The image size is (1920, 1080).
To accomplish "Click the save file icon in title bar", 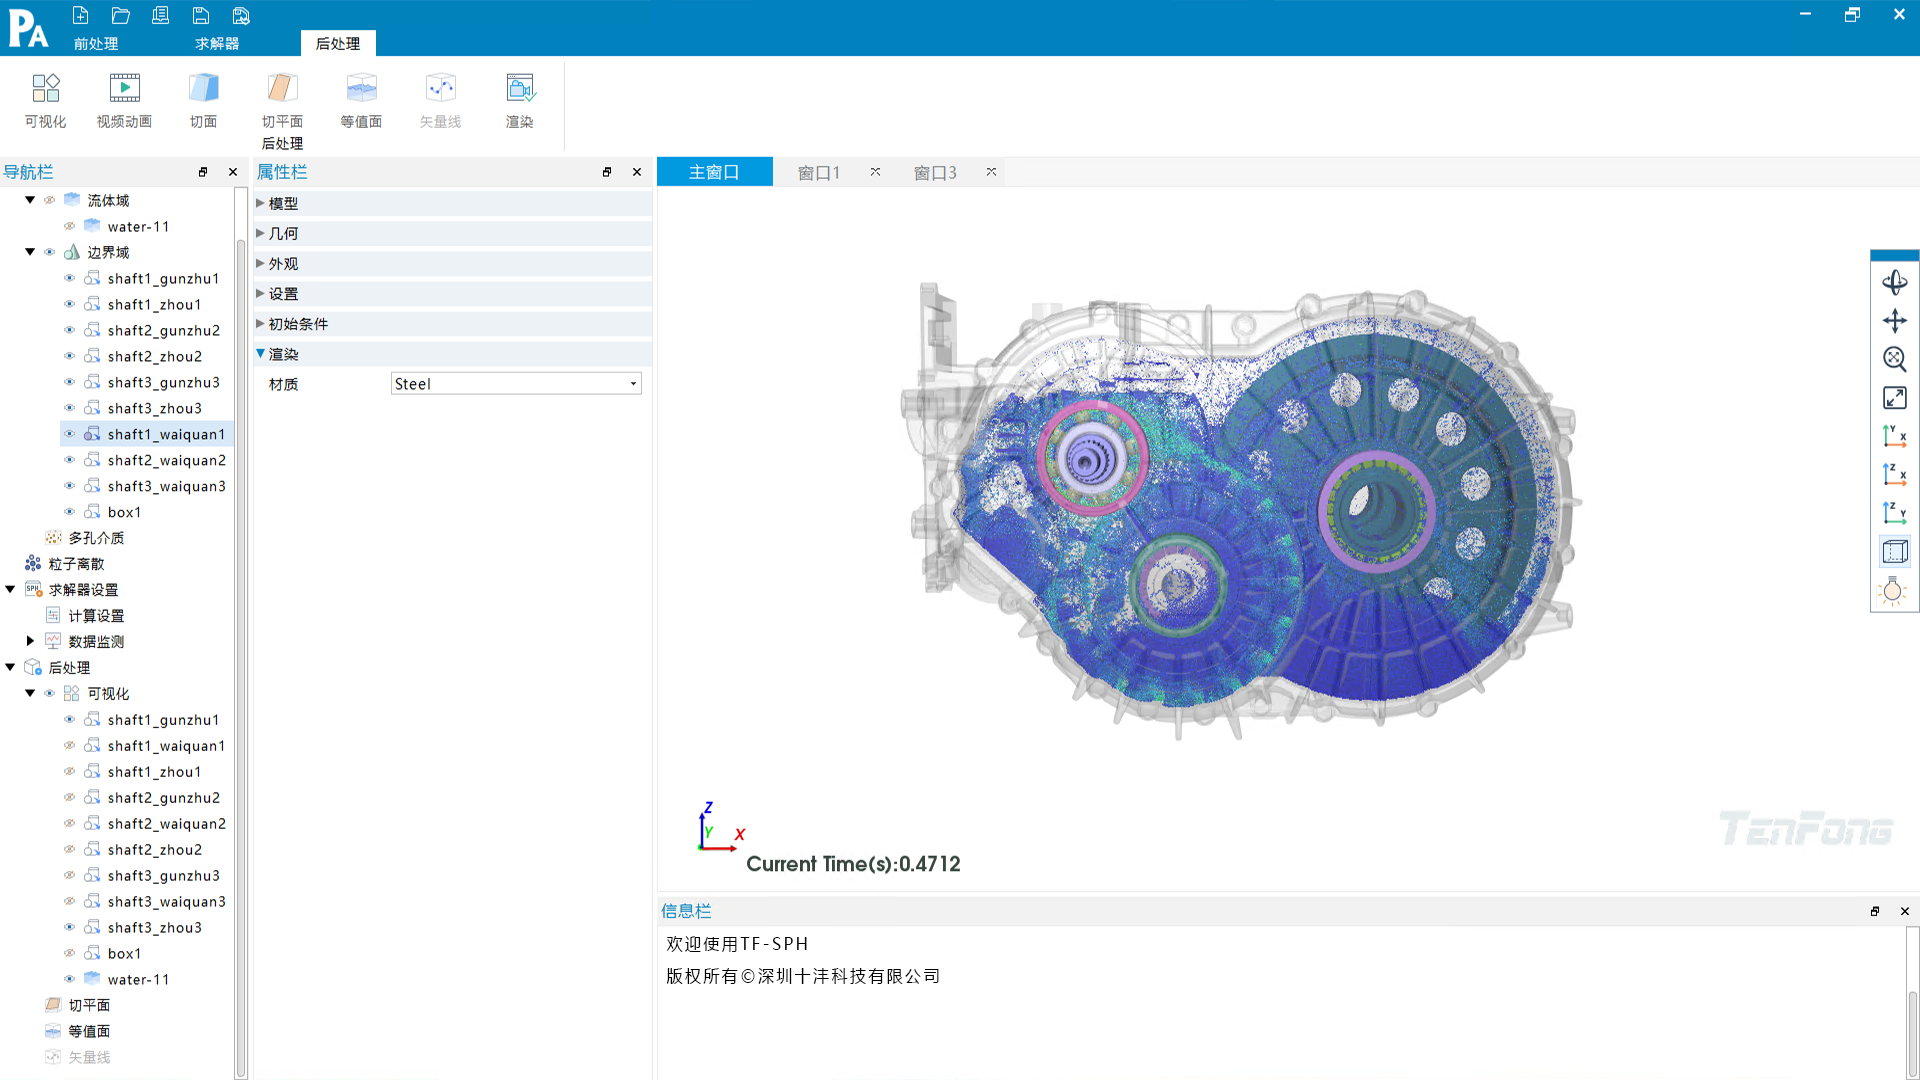I will click(201, 15).
